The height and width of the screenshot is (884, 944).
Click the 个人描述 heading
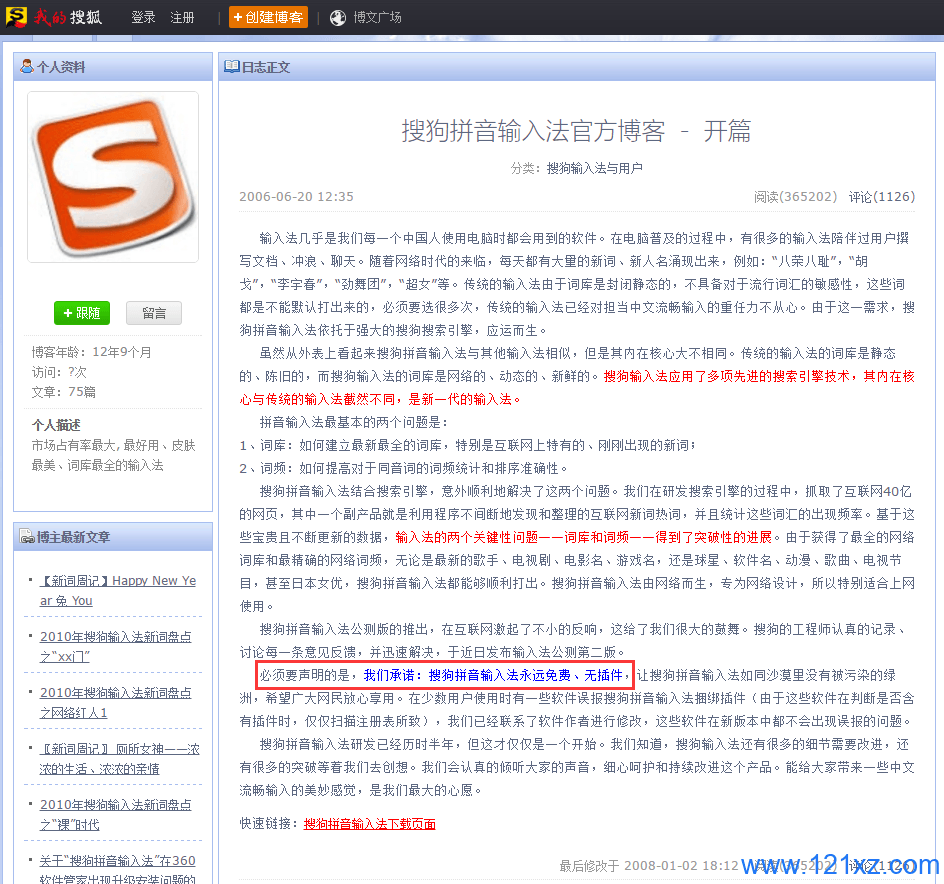56,425
